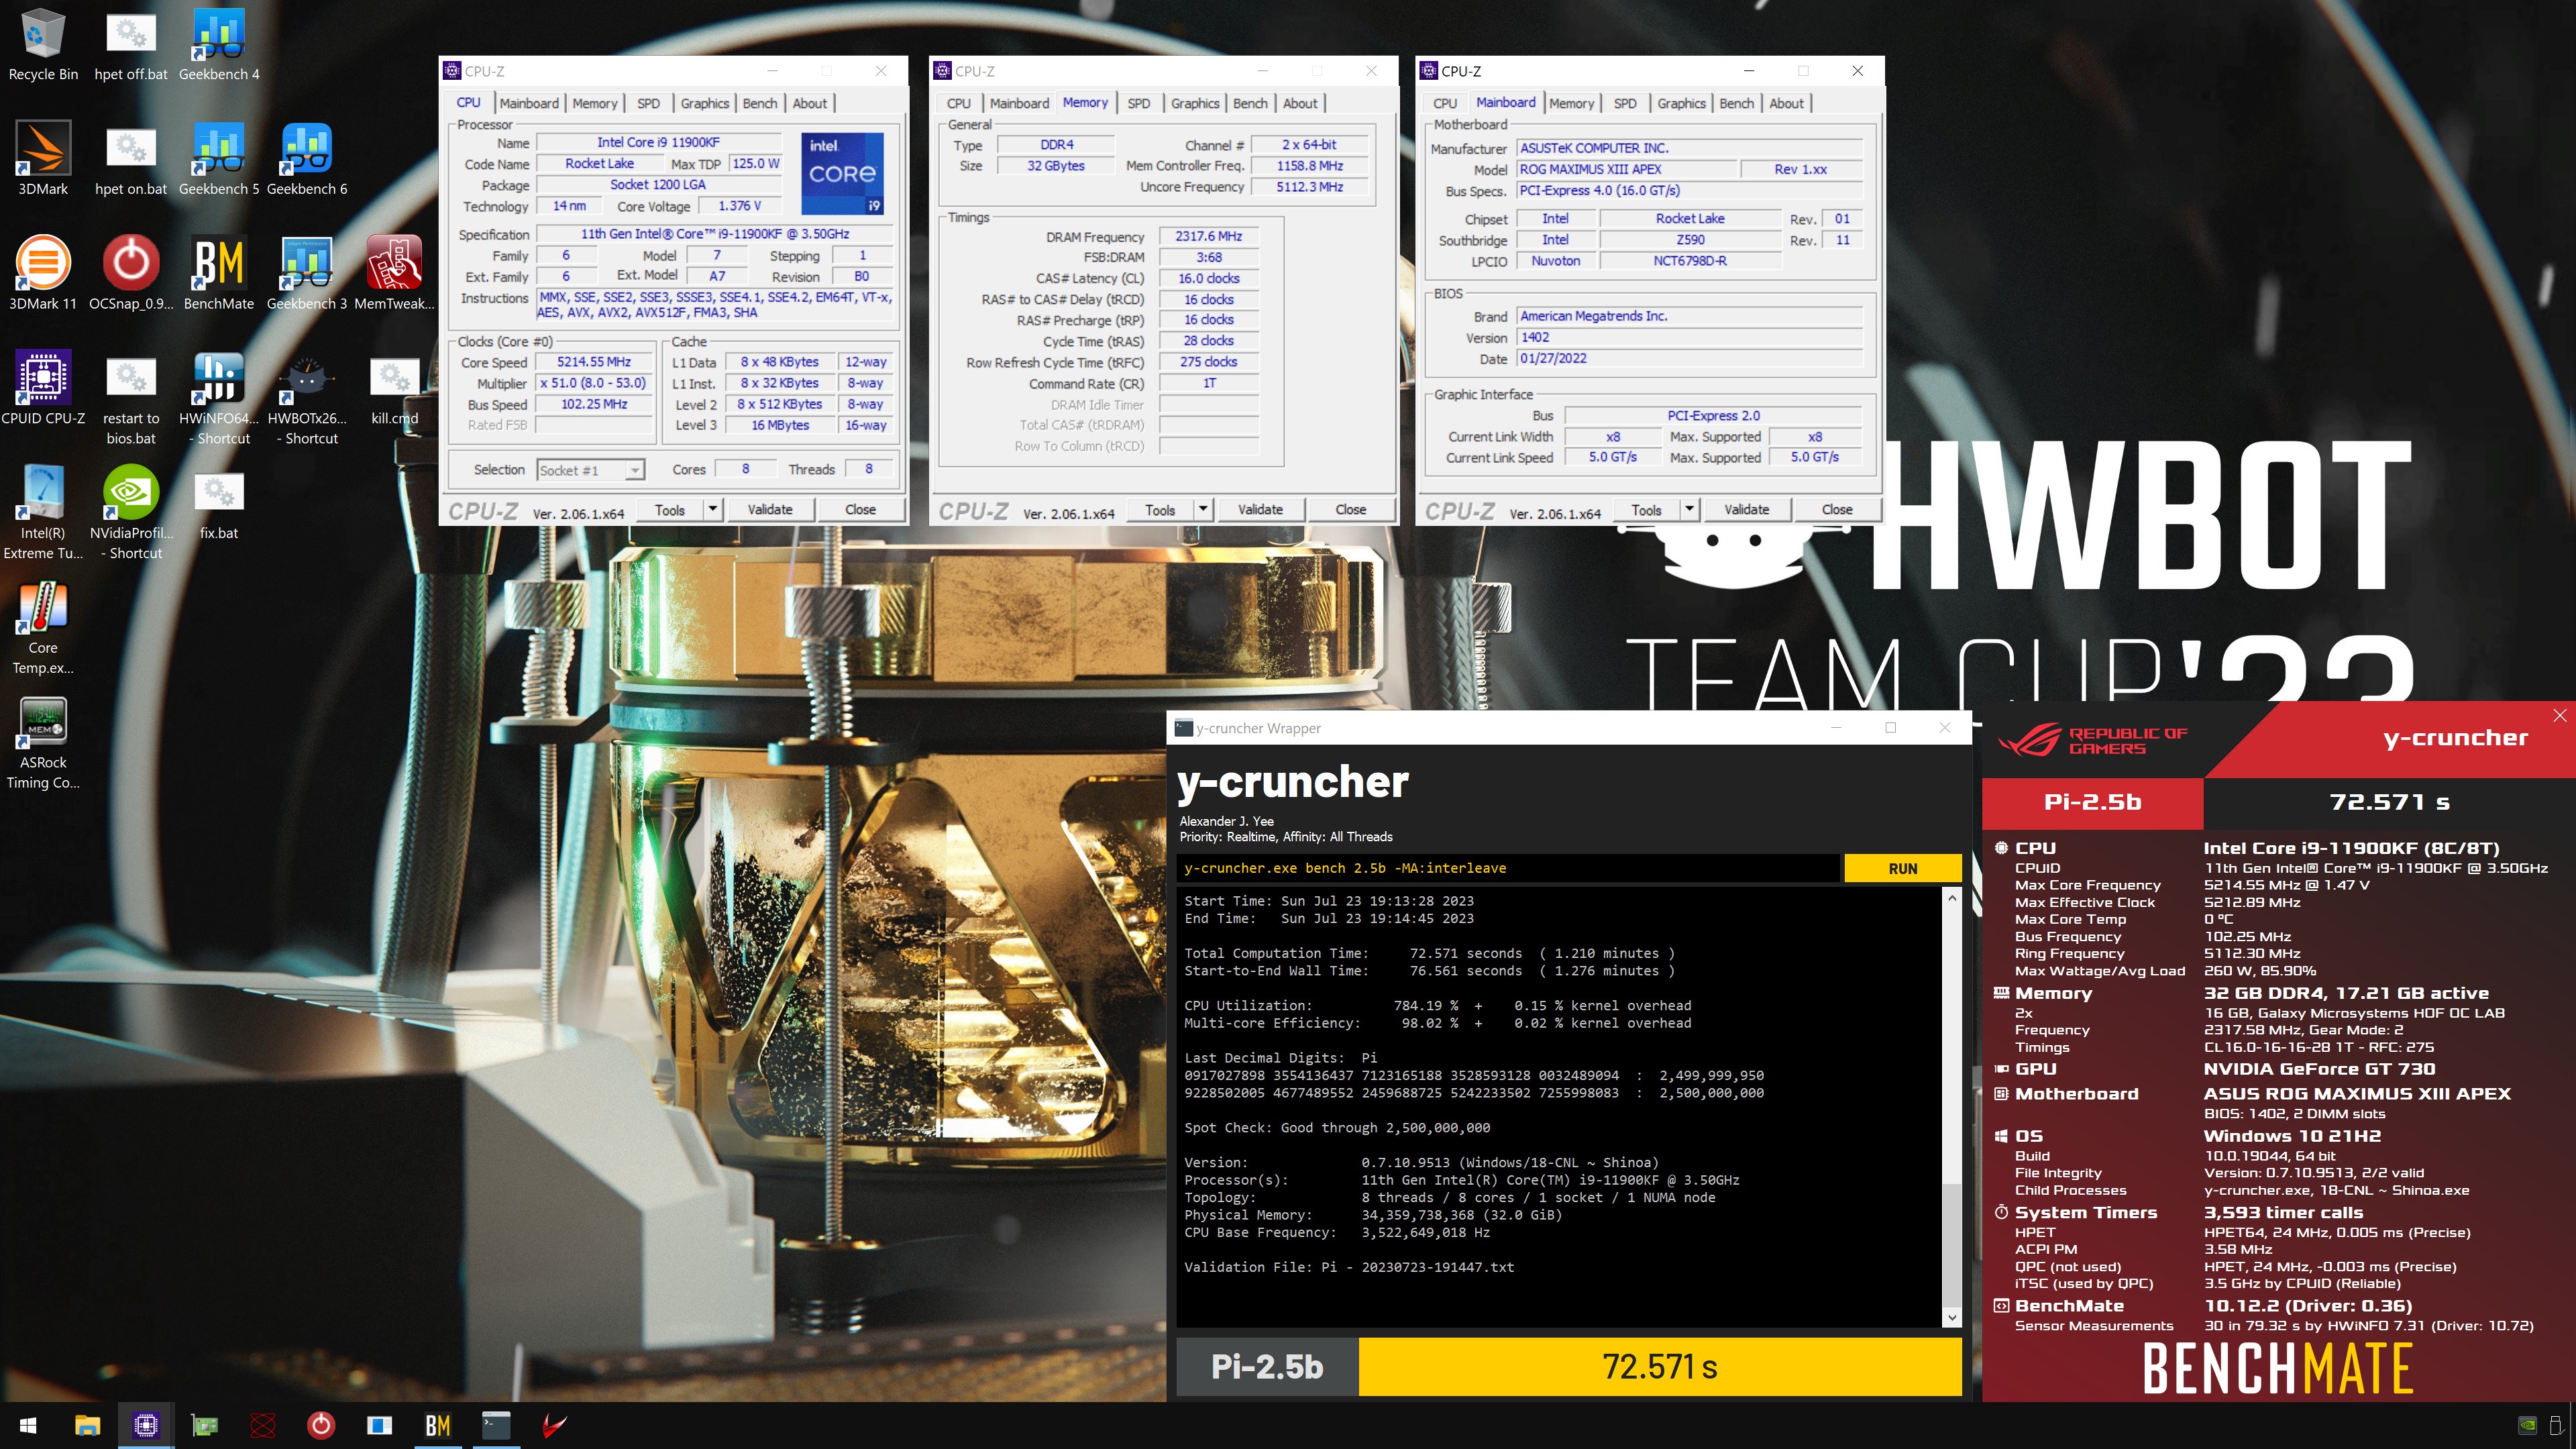The width and height of the screenshot is (2576, 1449).
Task: Click the Intel Core i9 logo in CPU-Z
Action: [x=842, y=173]
